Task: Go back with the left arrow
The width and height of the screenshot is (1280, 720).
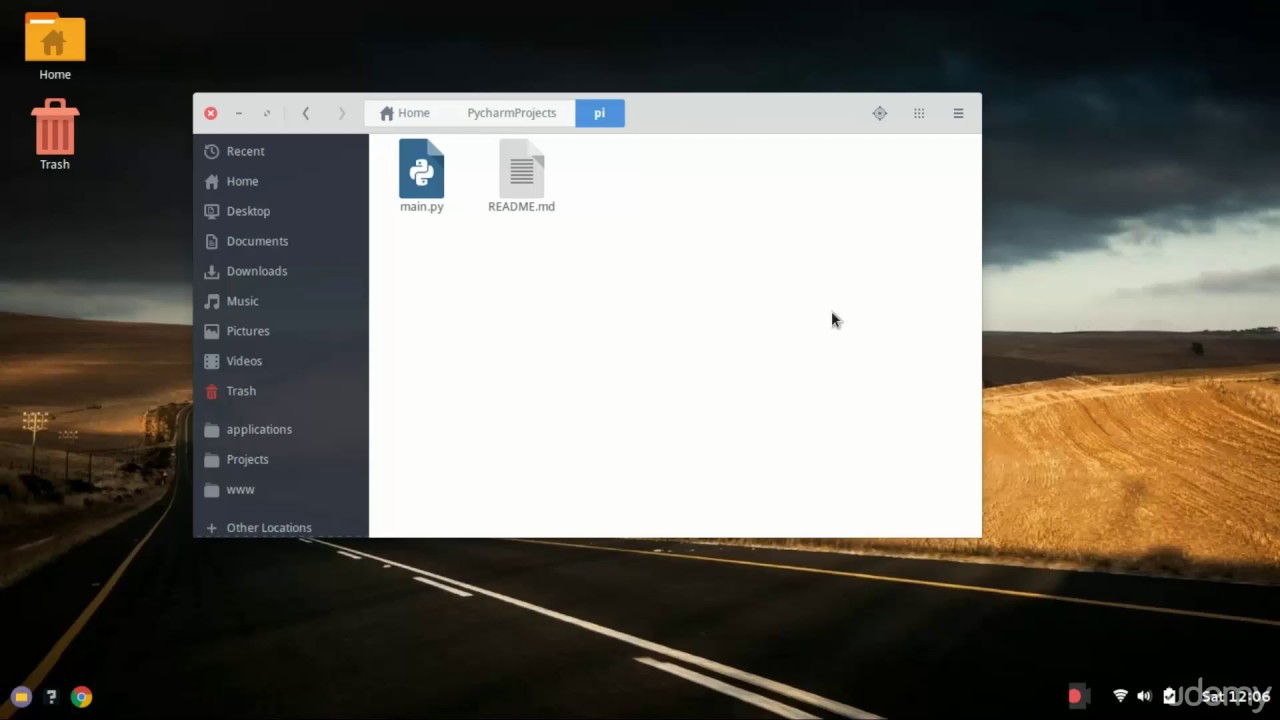Action: click(x=306, y=113)
